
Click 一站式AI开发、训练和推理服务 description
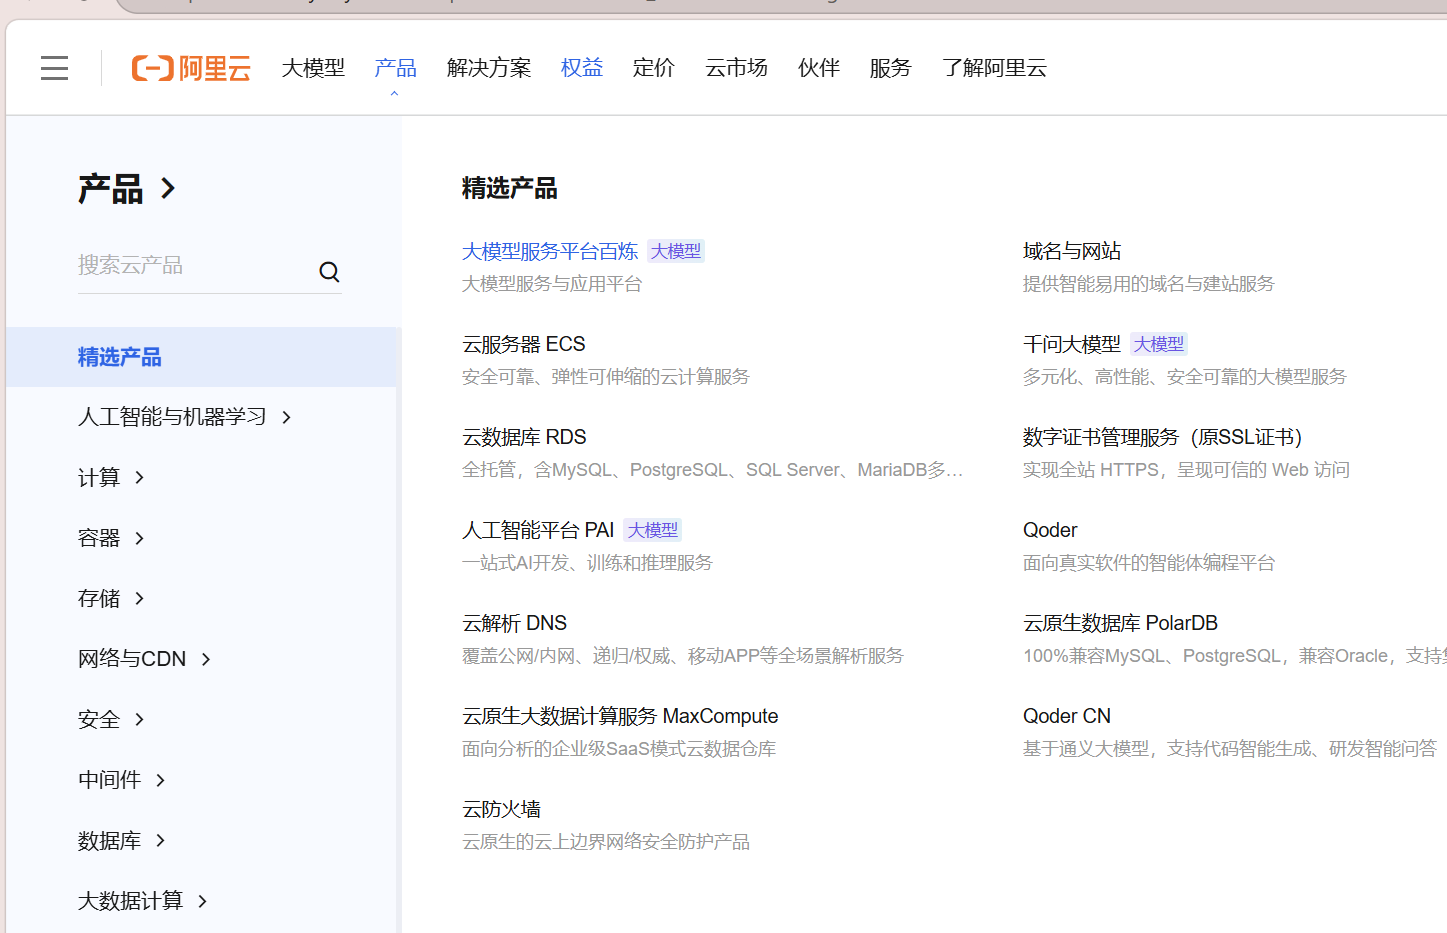click(x=587, y=563)
